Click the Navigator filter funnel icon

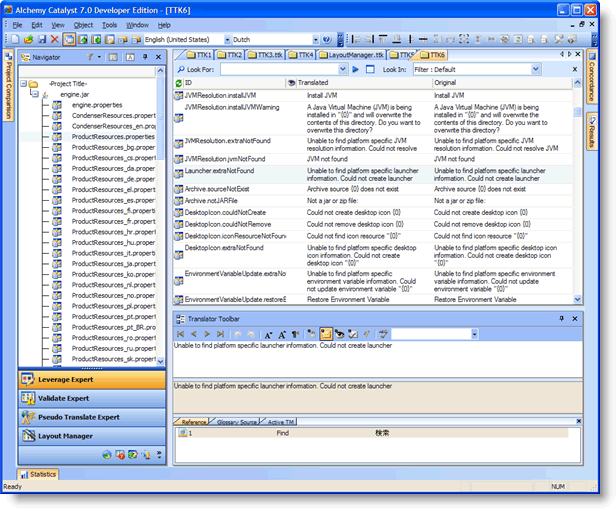(x=90, y=57)
